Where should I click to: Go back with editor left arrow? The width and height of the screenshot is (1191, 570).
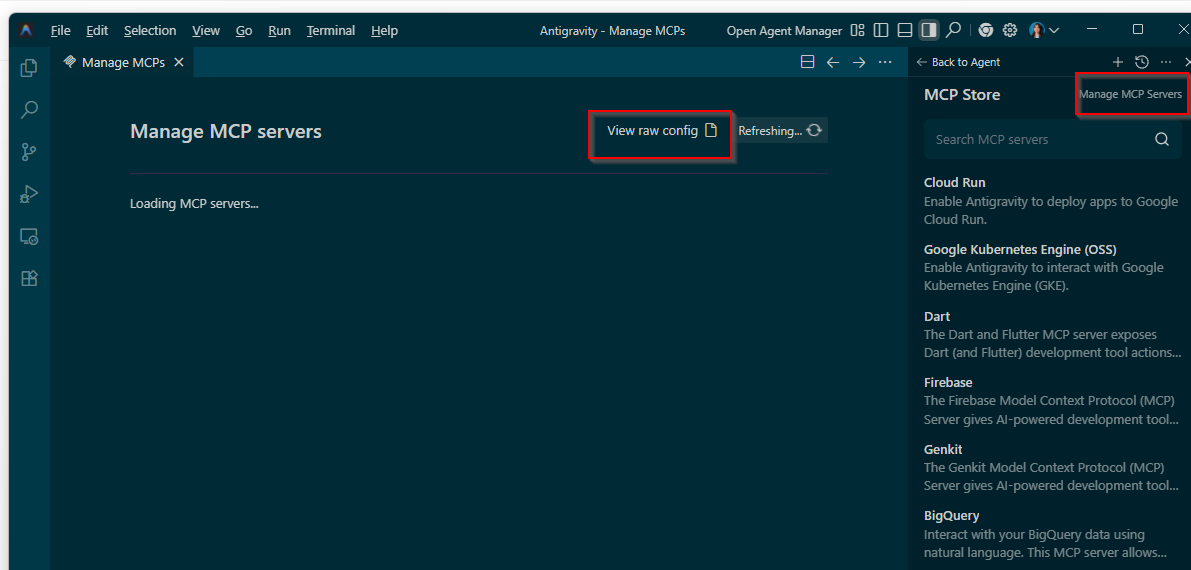[x=833, y=62]
